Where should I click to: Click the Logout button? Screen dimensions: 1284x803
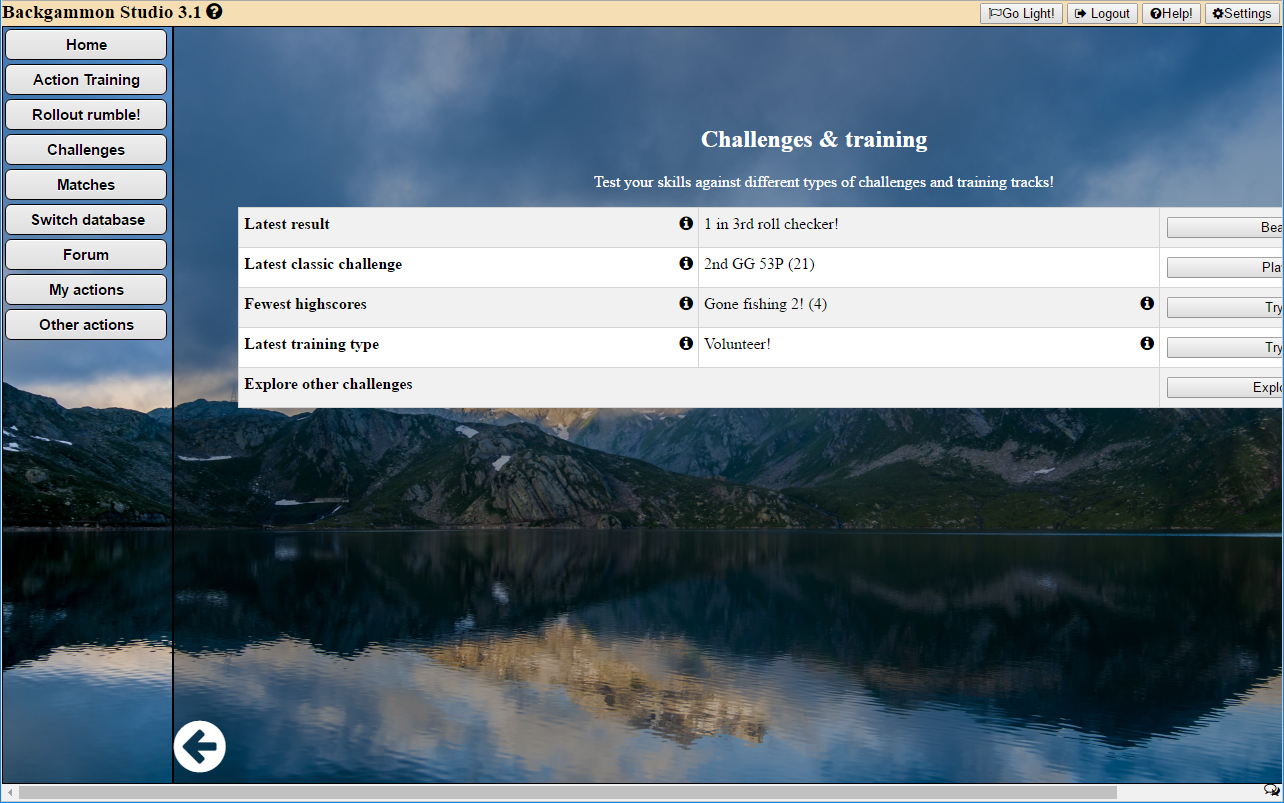(1102, 13)
